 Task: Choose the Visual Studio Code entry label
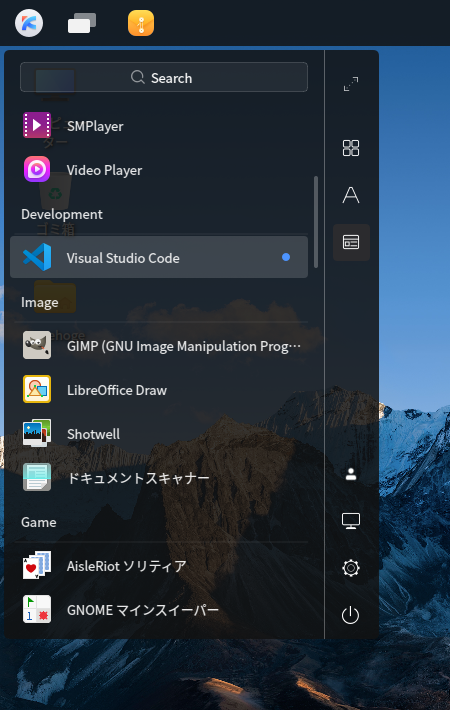point(123,258)
